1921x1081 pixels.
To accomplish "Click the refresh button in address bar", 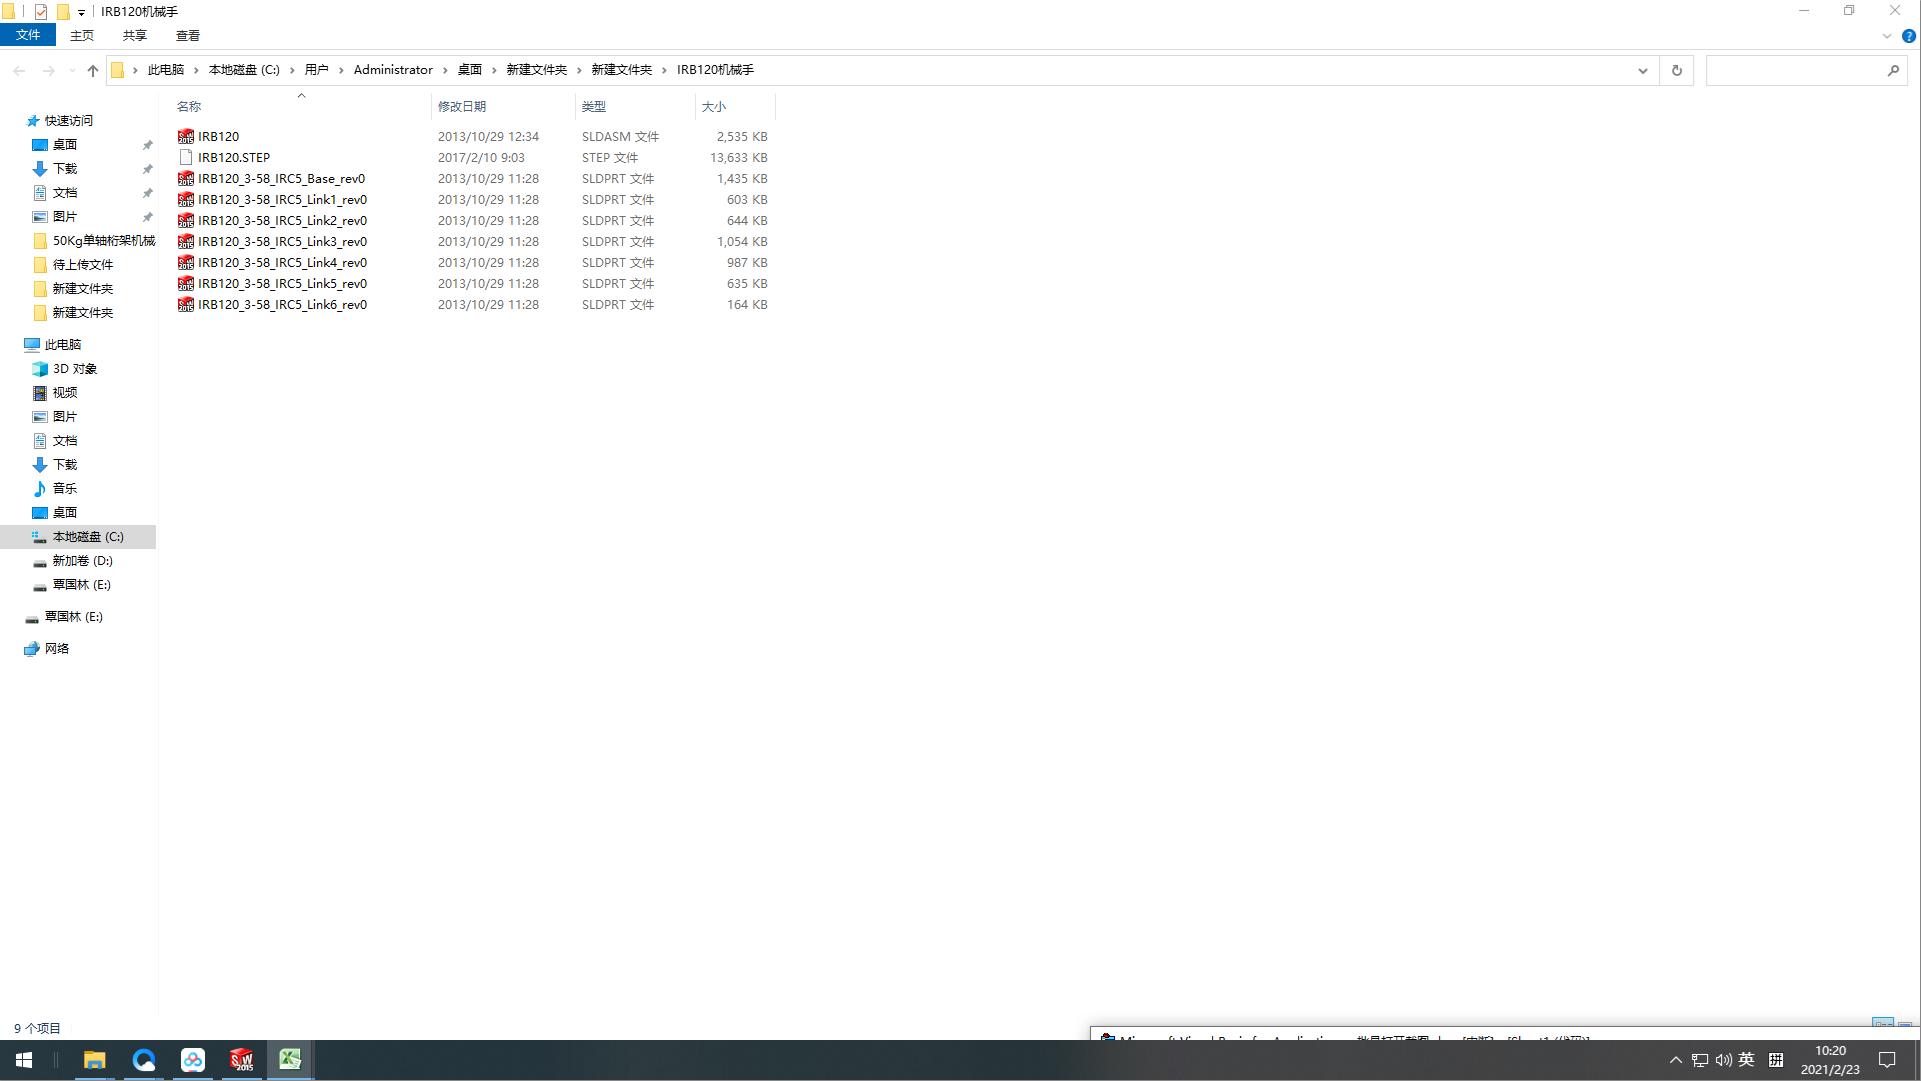I will [x=1677, y=70].
